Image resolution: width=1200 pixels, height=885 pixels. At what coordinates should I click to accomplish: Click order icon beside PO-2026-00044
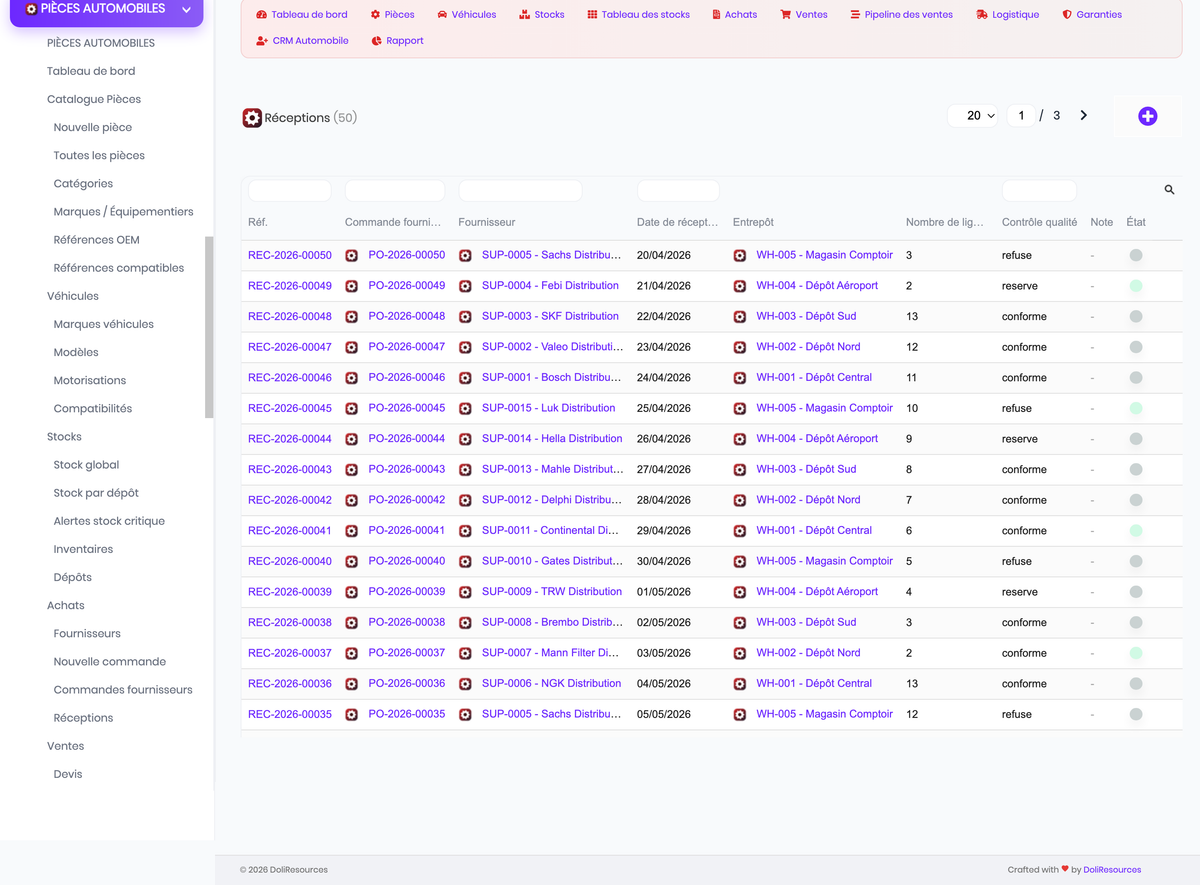351,439
